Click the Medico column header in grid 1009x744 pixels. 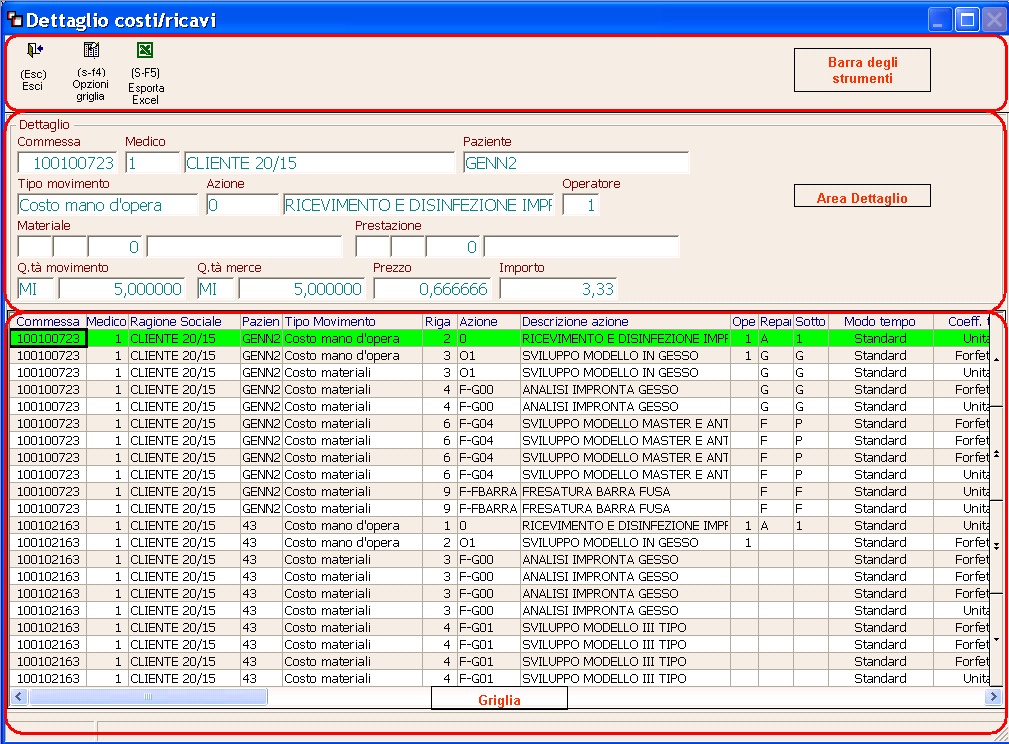pyautogui.click(x=106, y=321)
